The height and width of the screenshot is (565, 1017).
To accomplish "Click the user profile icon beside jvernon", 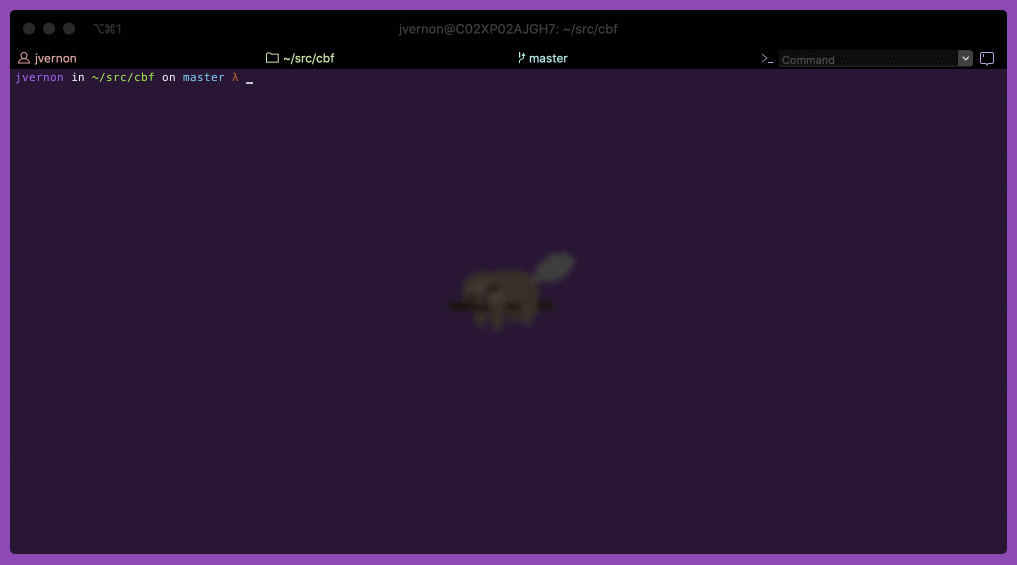I will click(x=24, y=58).
